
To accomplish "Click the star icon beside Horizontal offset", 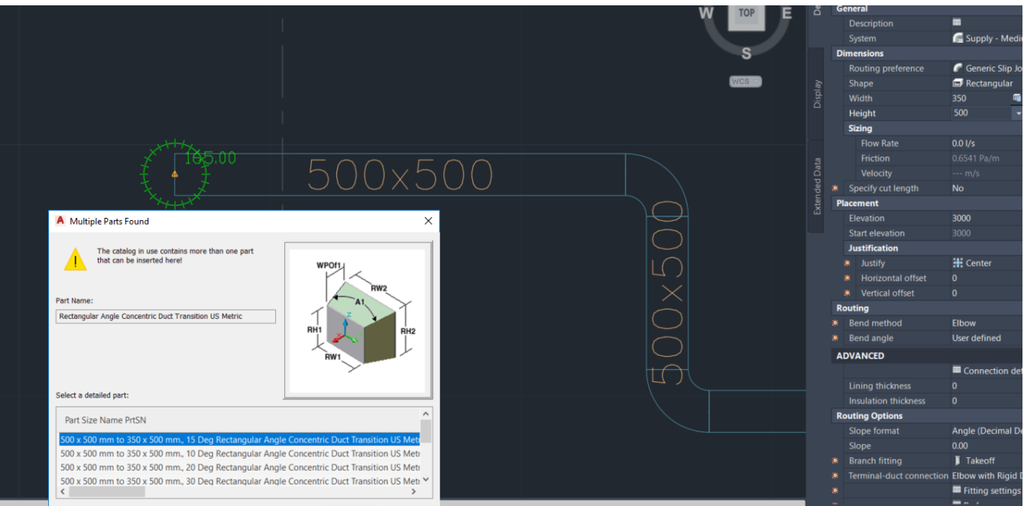I will point(847,278).
